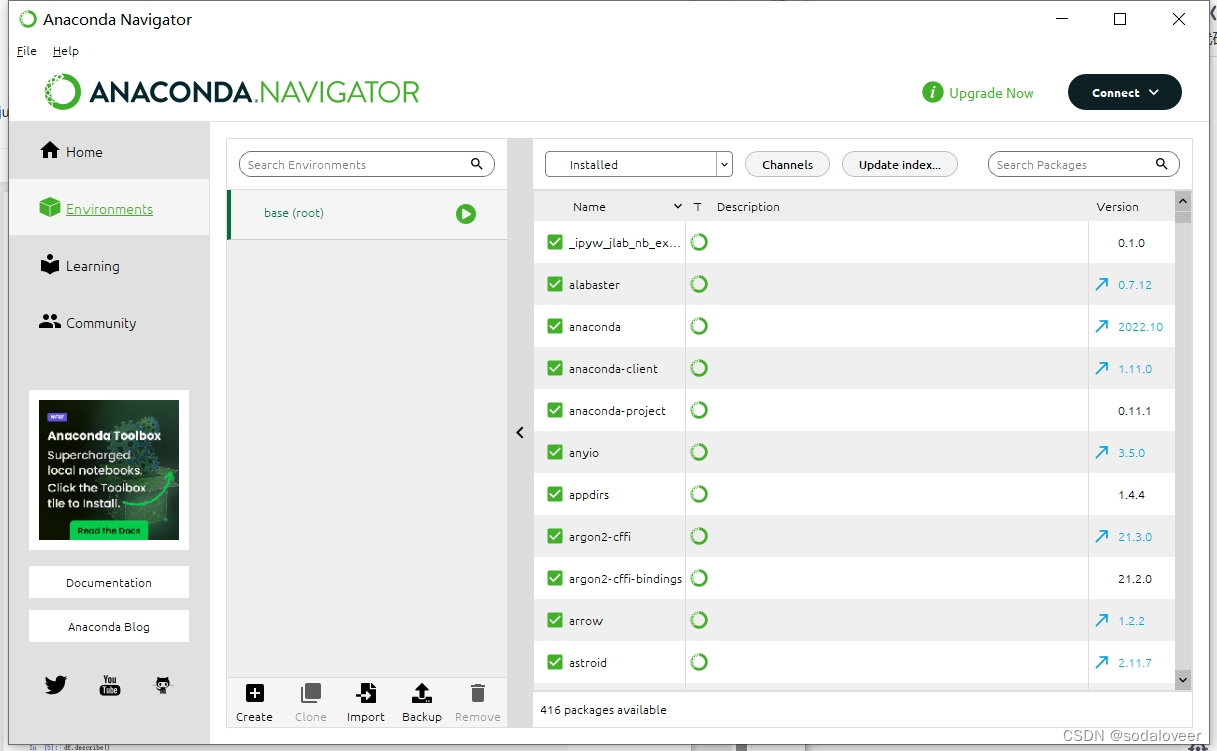Click the type circle icon for anaconda-project
This screenshot has width=1217, height=751.
point(699,410)
